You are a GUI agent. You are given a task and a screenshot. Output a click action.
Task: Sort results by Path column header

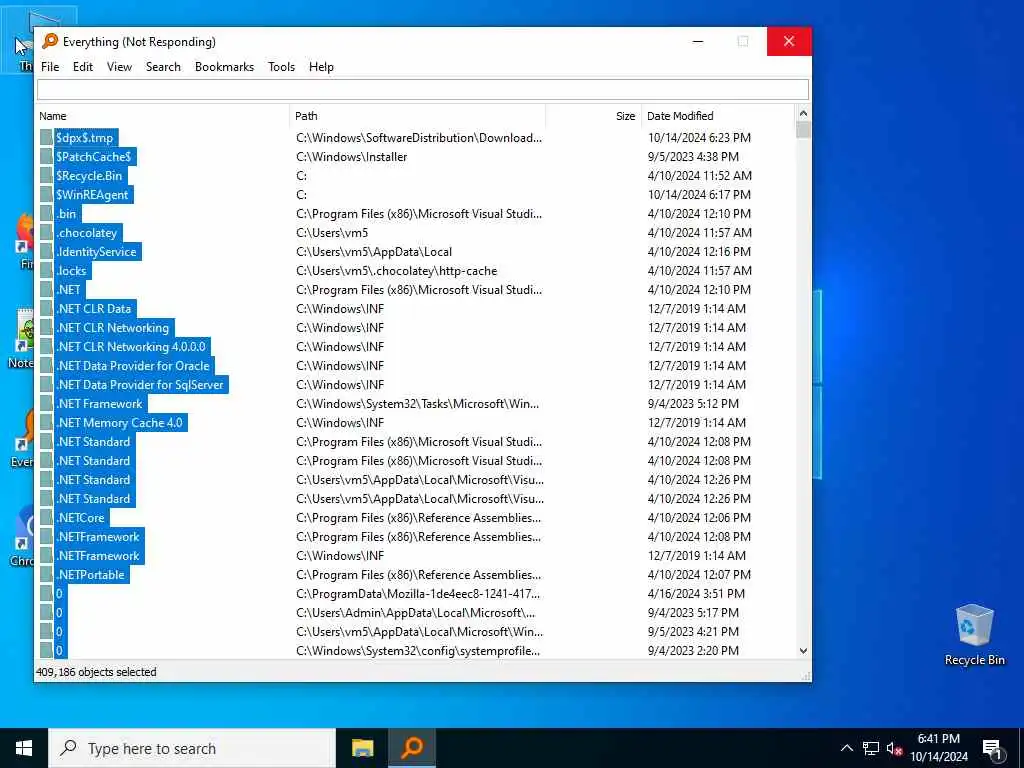[x=417, y=116]
